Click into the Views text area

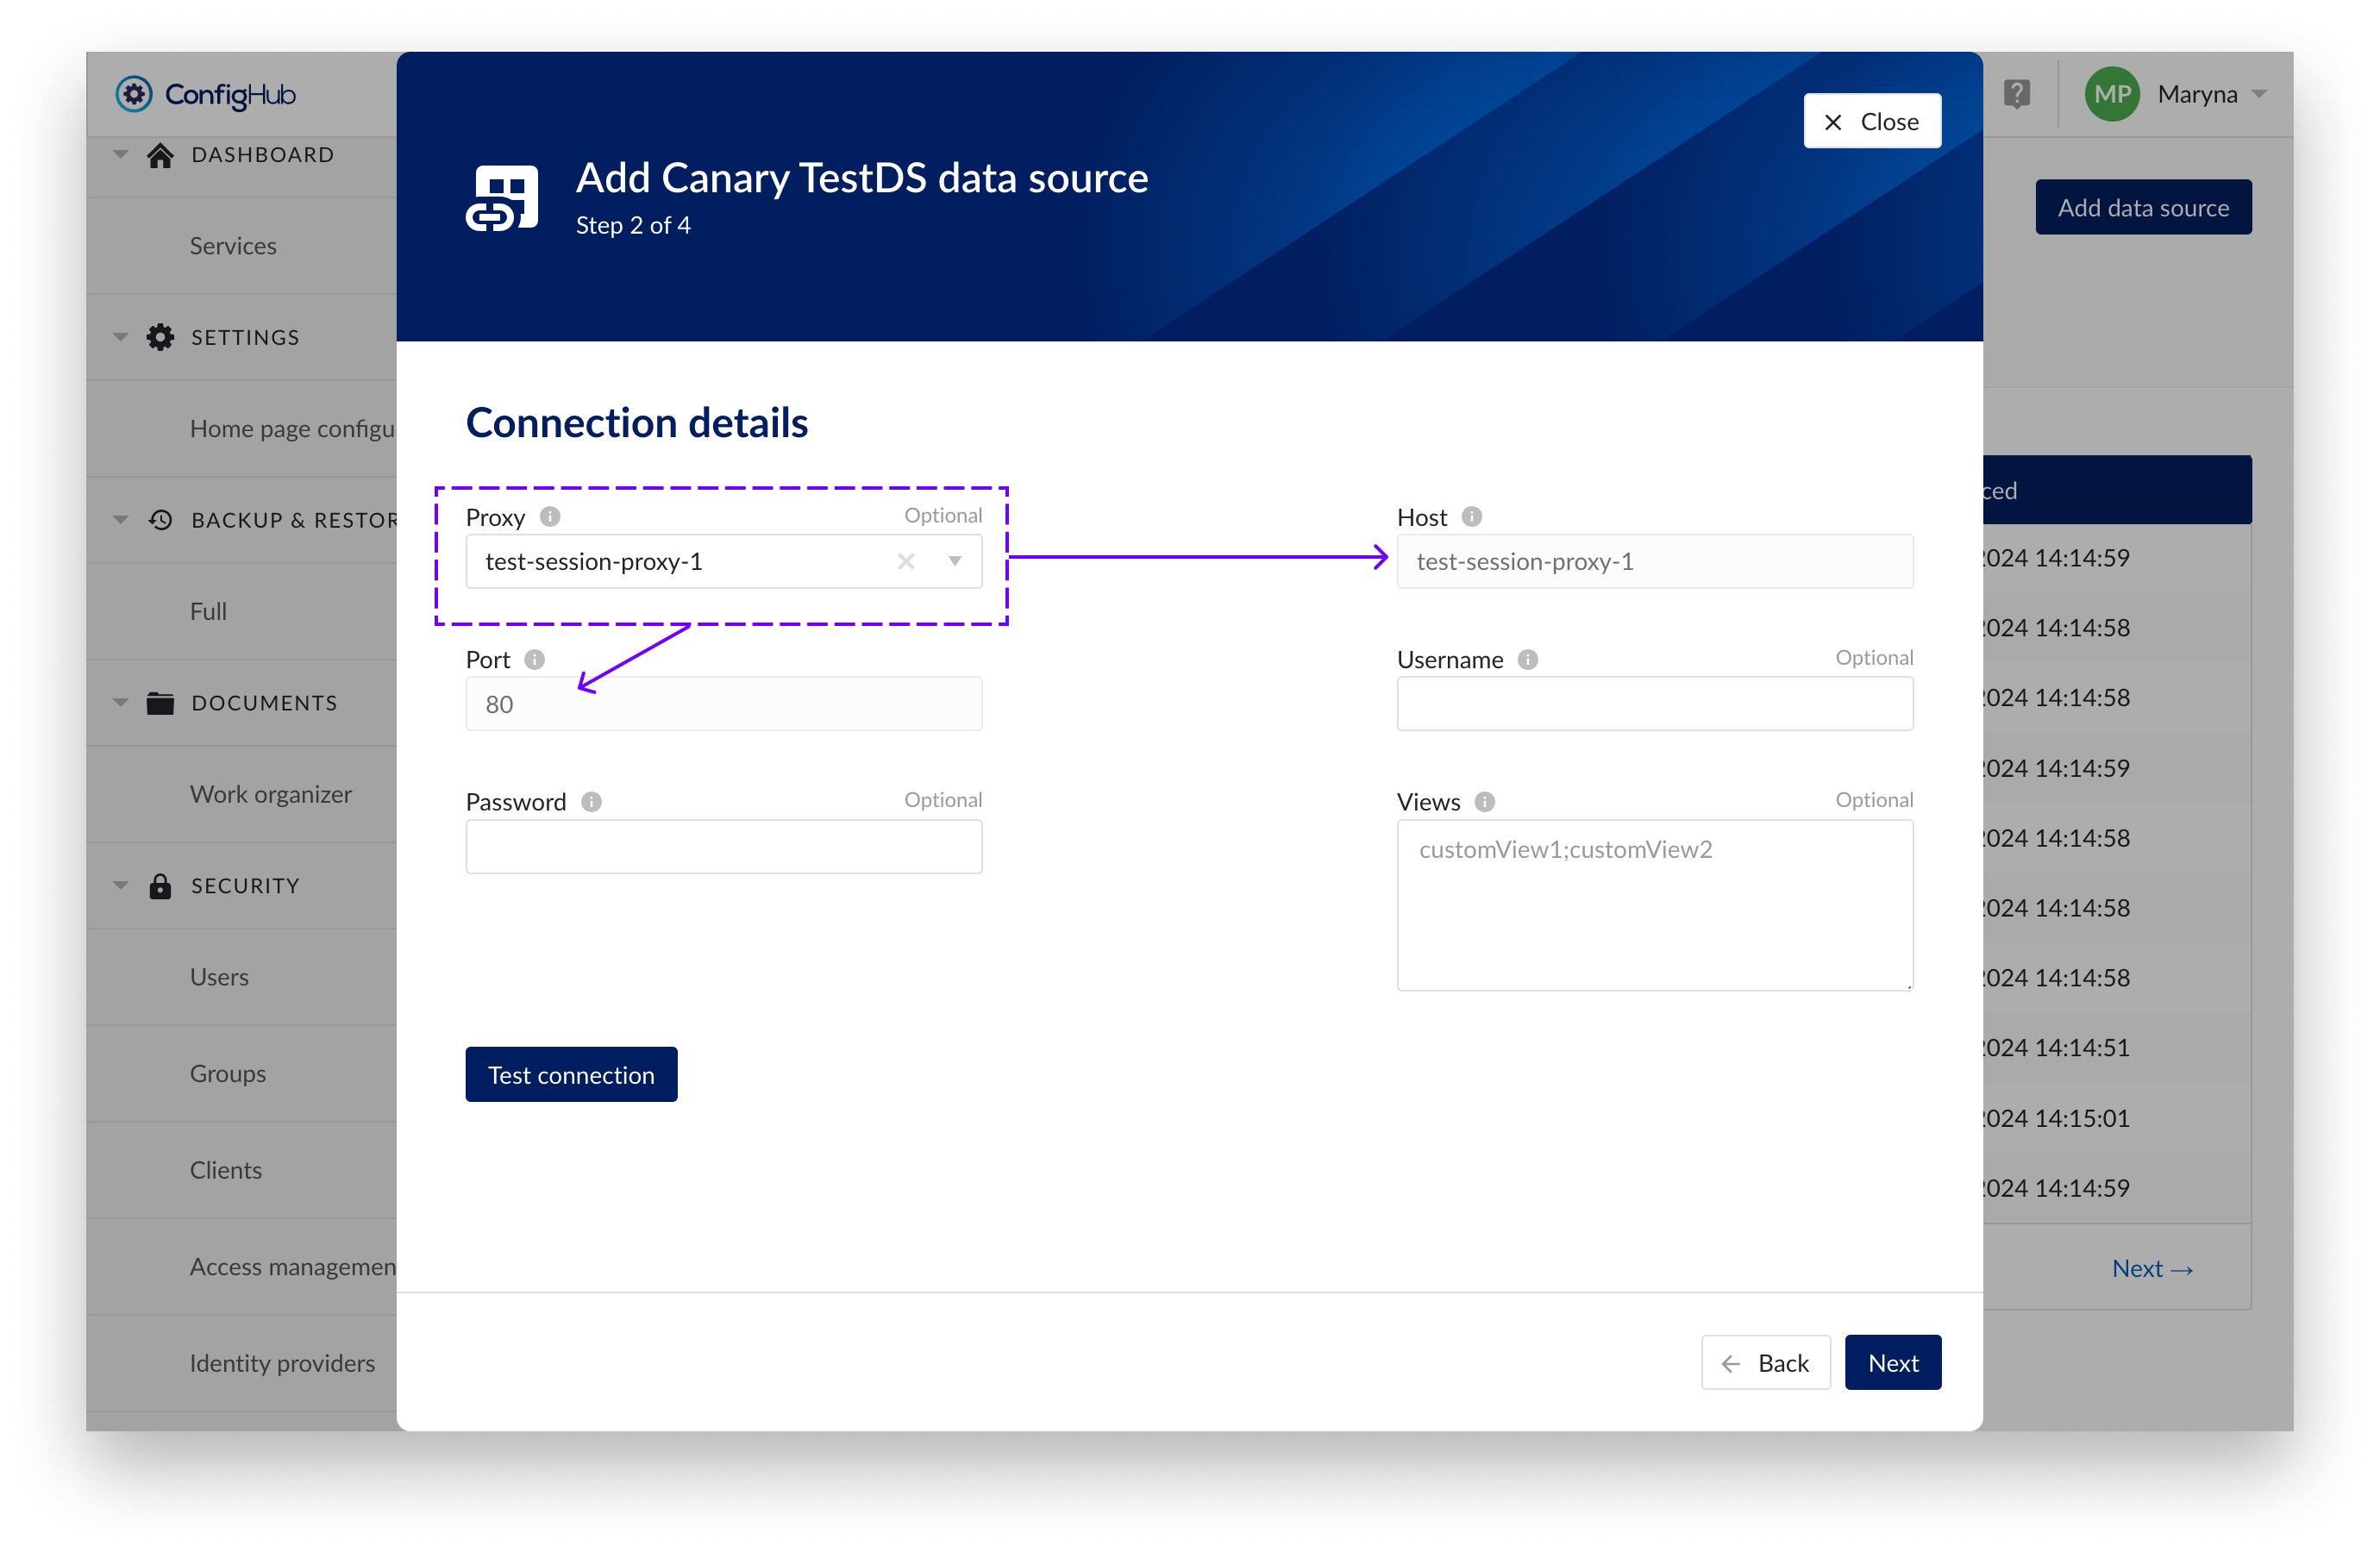pyautogui.click(x=1654, y=905)
